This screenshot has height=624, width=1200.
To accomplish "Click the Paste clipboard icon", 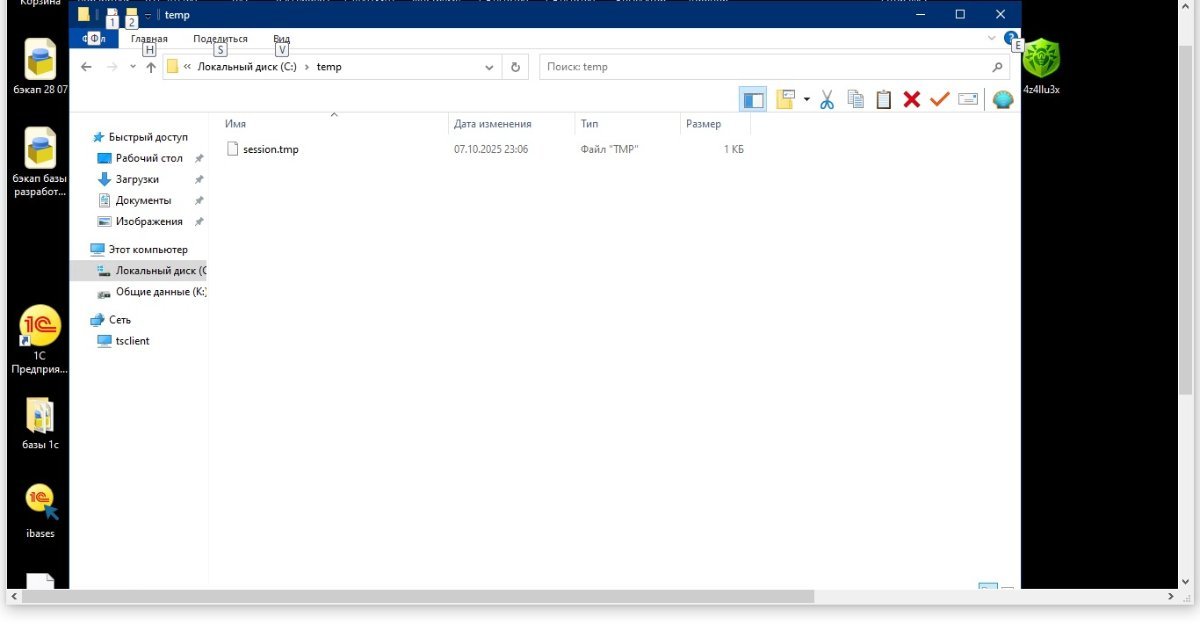I will pos(883,99).
